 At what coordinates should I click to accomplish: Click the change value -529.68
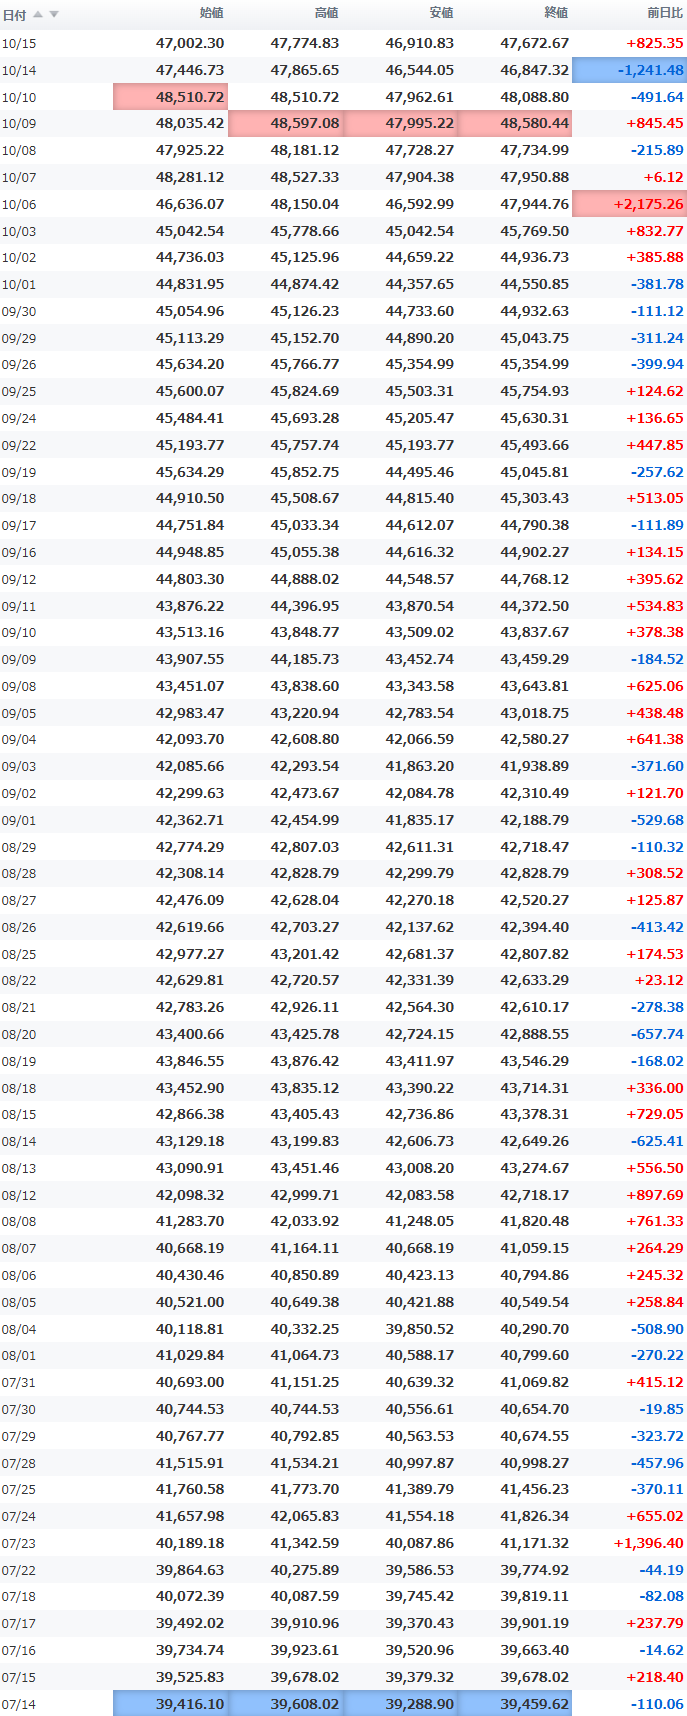tap(658, 820)
